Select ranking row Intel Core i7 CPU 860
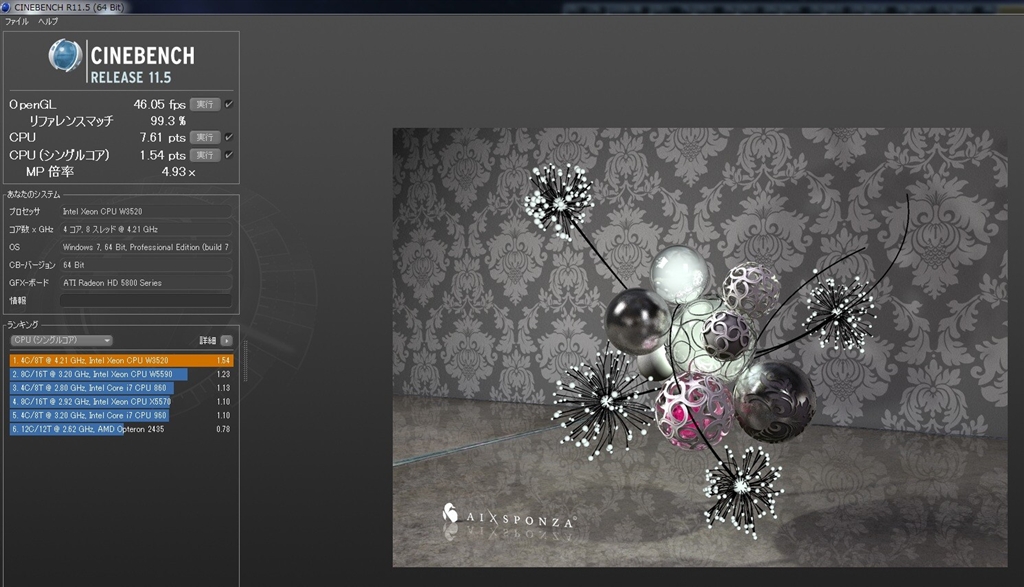This screenshot has width=1024, height=587. pyautogui.click(x=121, y=388)
